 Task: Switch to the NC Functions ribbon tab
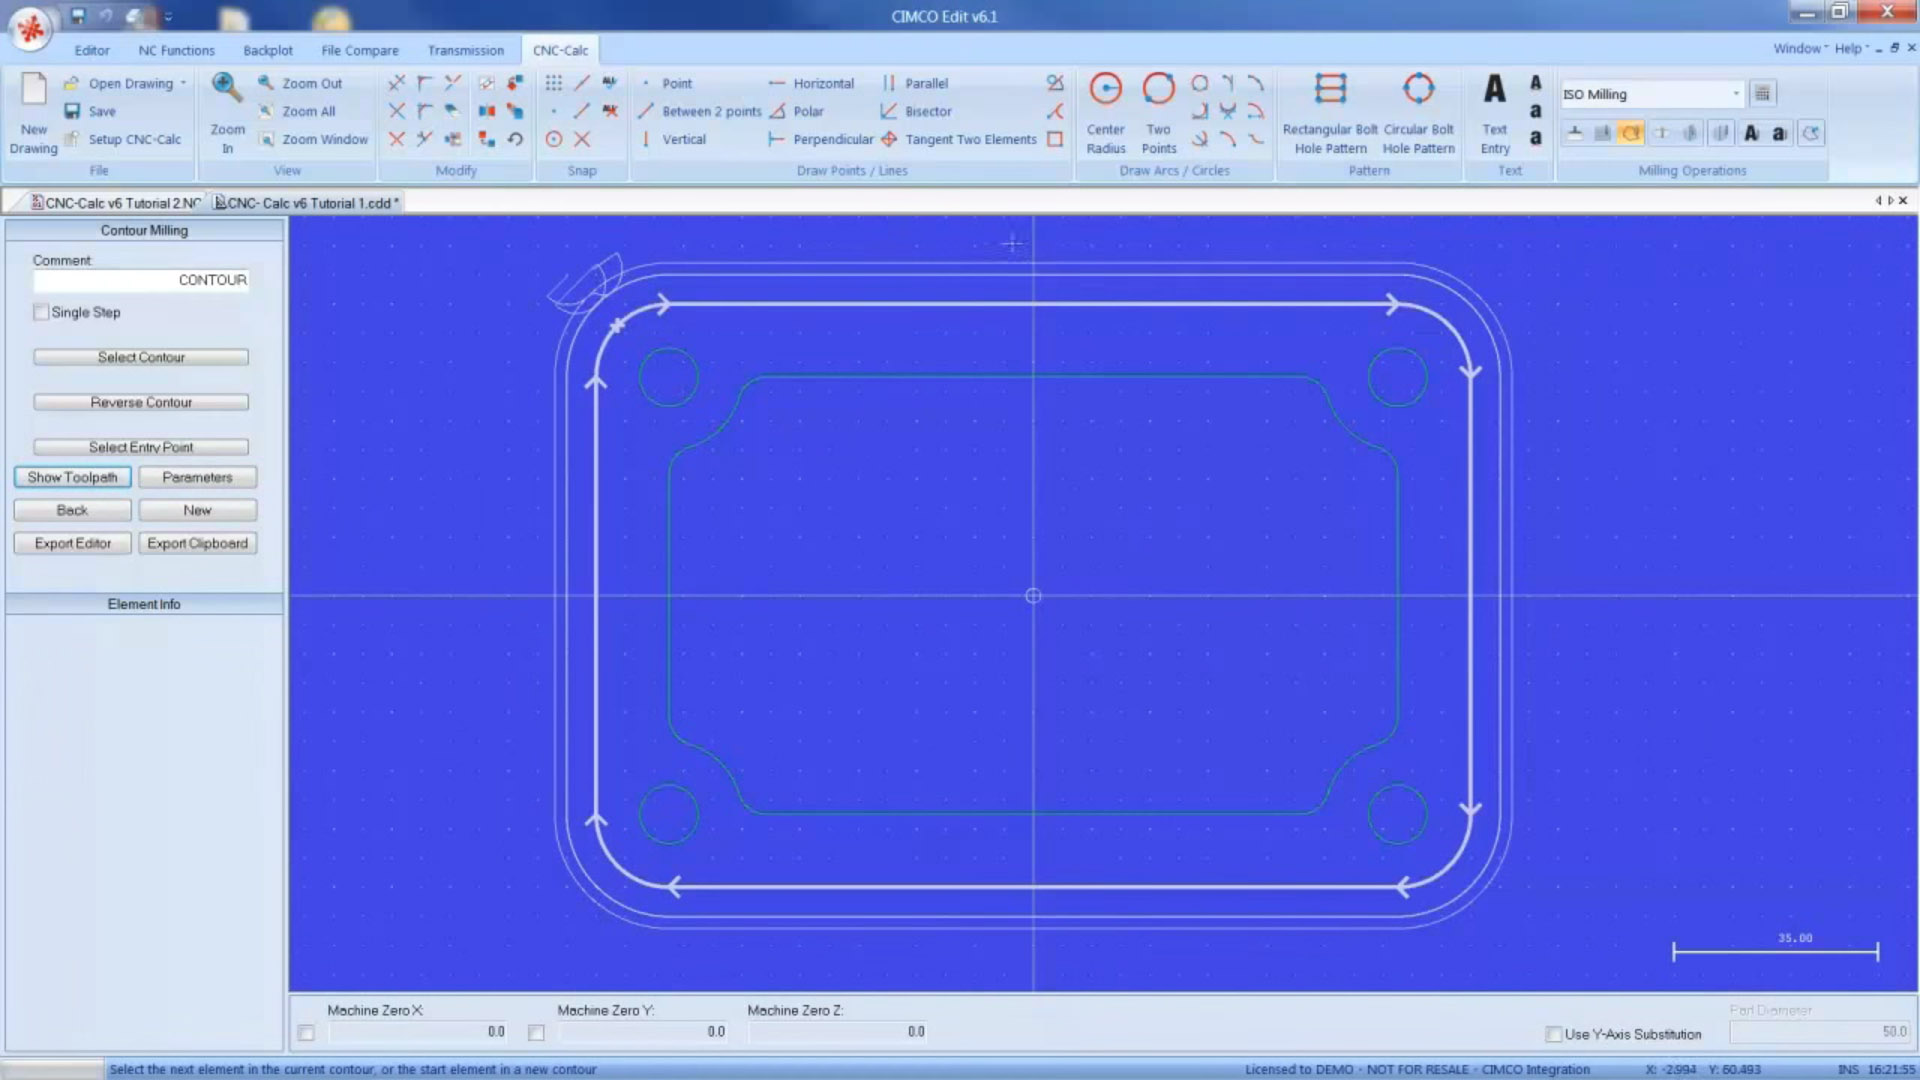(176, 50)
